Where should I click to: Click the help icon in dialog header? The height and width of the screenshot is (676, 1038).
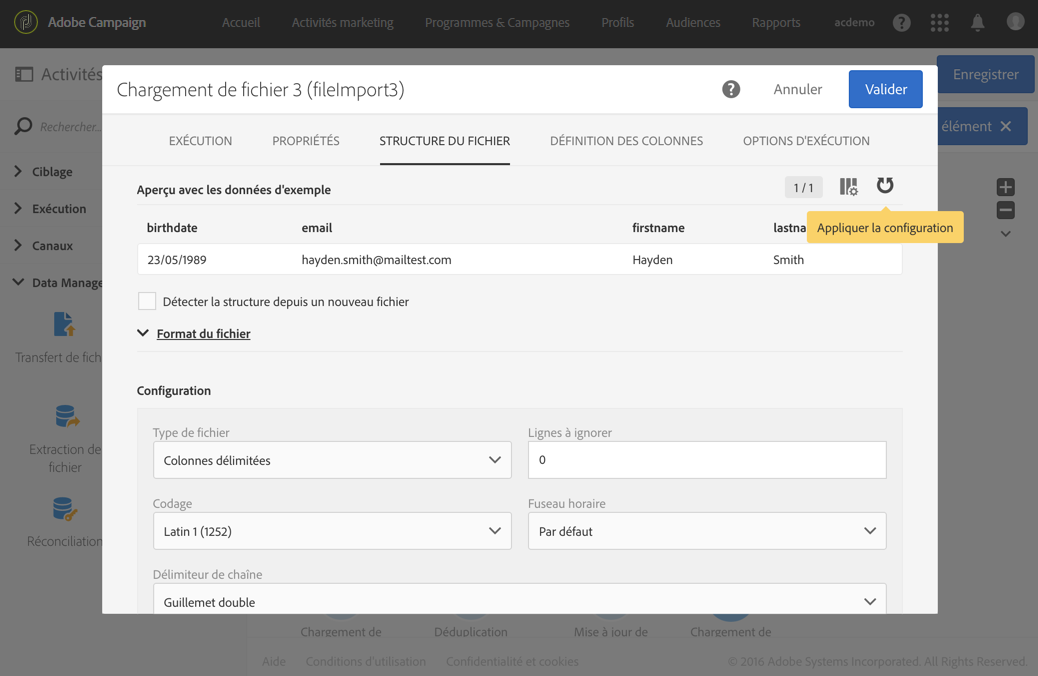(731, 89)
